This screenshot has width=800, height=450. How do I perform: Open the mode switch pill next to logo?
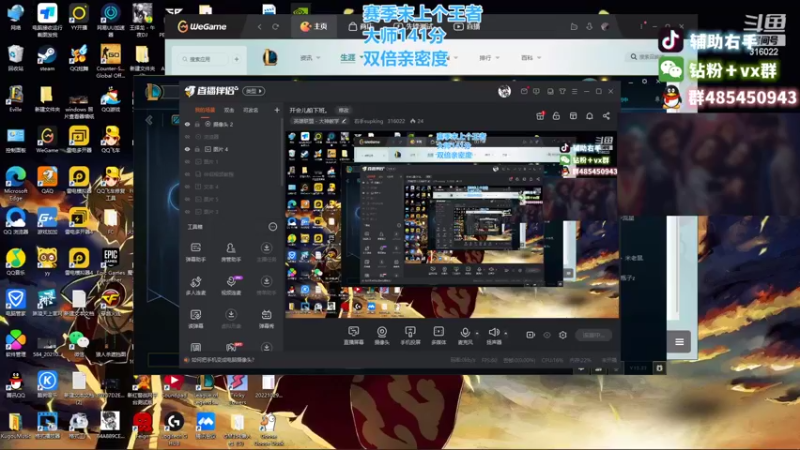tap(254, 91)
